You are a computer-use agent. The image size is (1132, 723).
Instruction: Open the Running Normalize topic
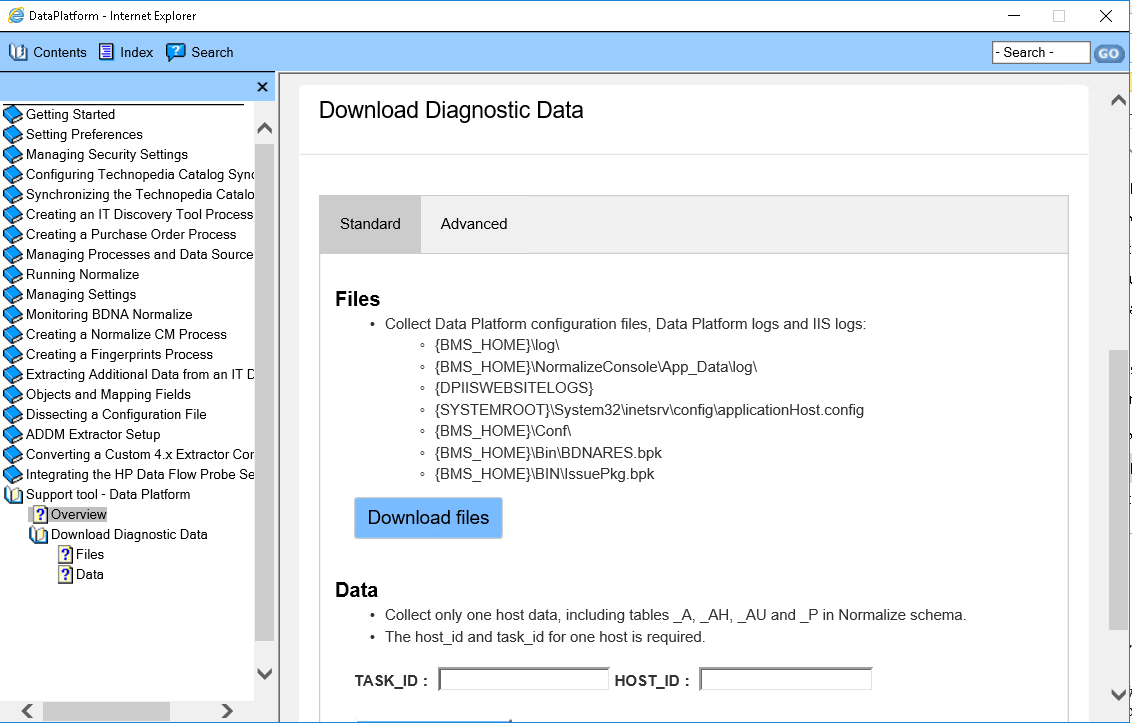click(x=82, y=274)
